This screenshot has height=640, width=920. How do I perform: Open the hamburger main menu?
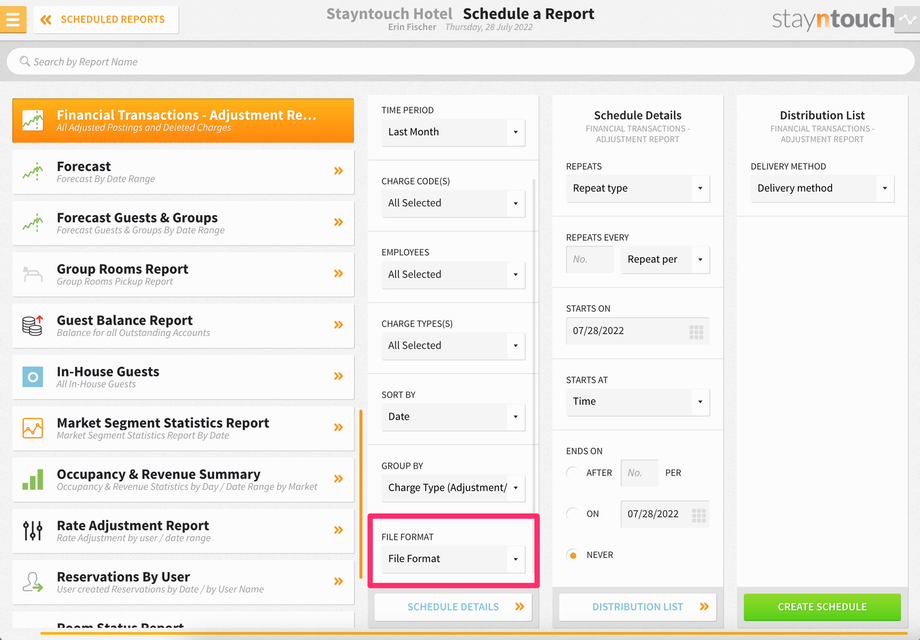[x=13, y=19]
